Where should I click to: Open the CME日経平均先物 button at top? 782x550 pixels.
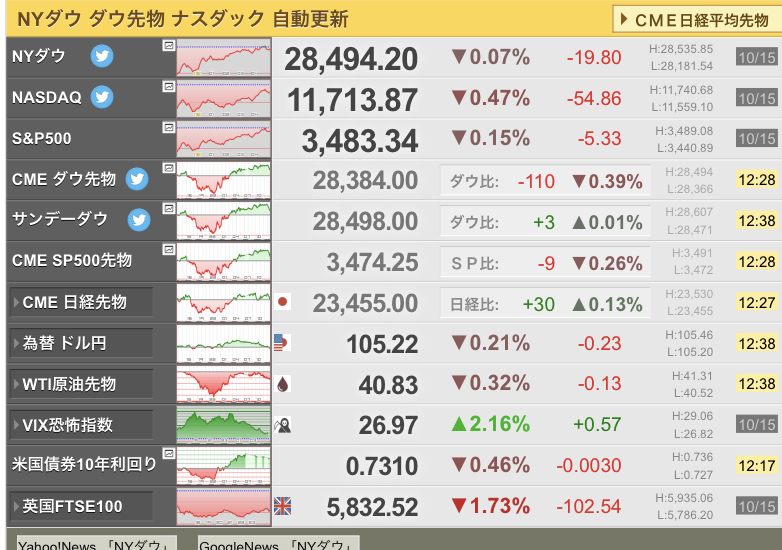click(696, 19)
